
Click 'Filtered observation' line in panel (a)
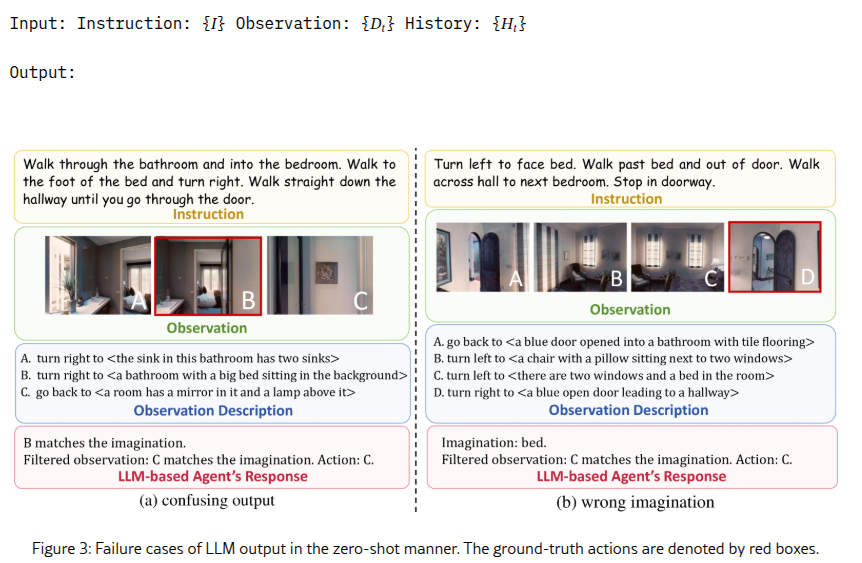coord(198,460)
